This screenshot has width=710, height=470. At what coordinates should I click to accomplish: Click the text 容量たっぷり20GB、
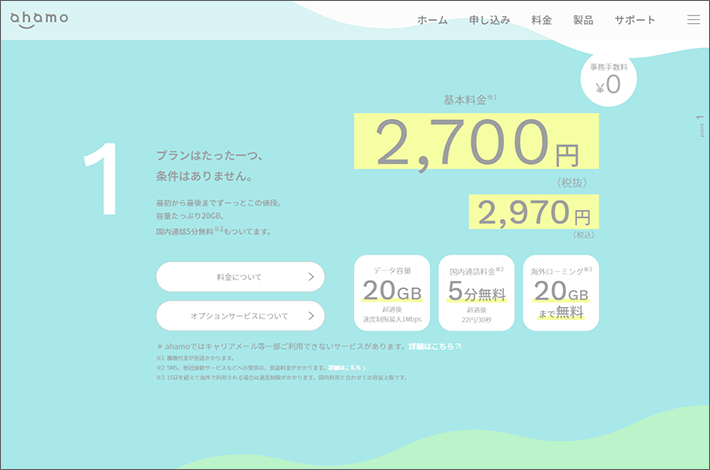[x=190, y=216]
